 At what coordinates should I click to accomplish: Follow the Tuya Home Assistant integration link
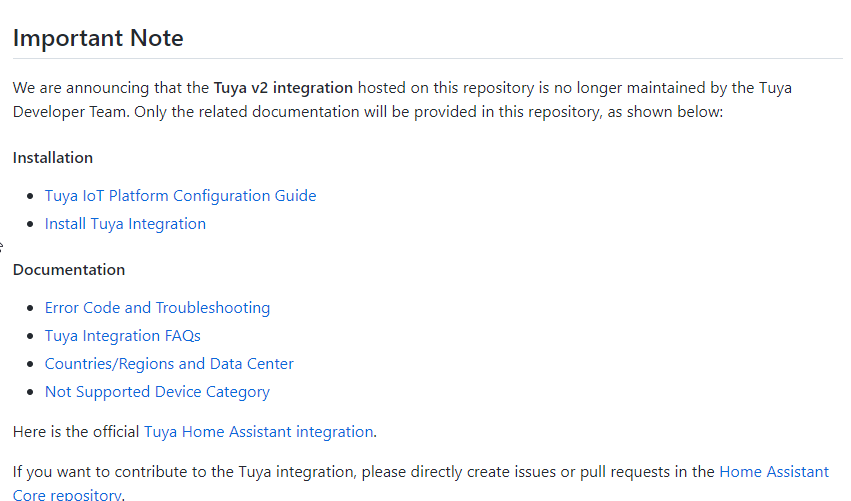(258, 432)
